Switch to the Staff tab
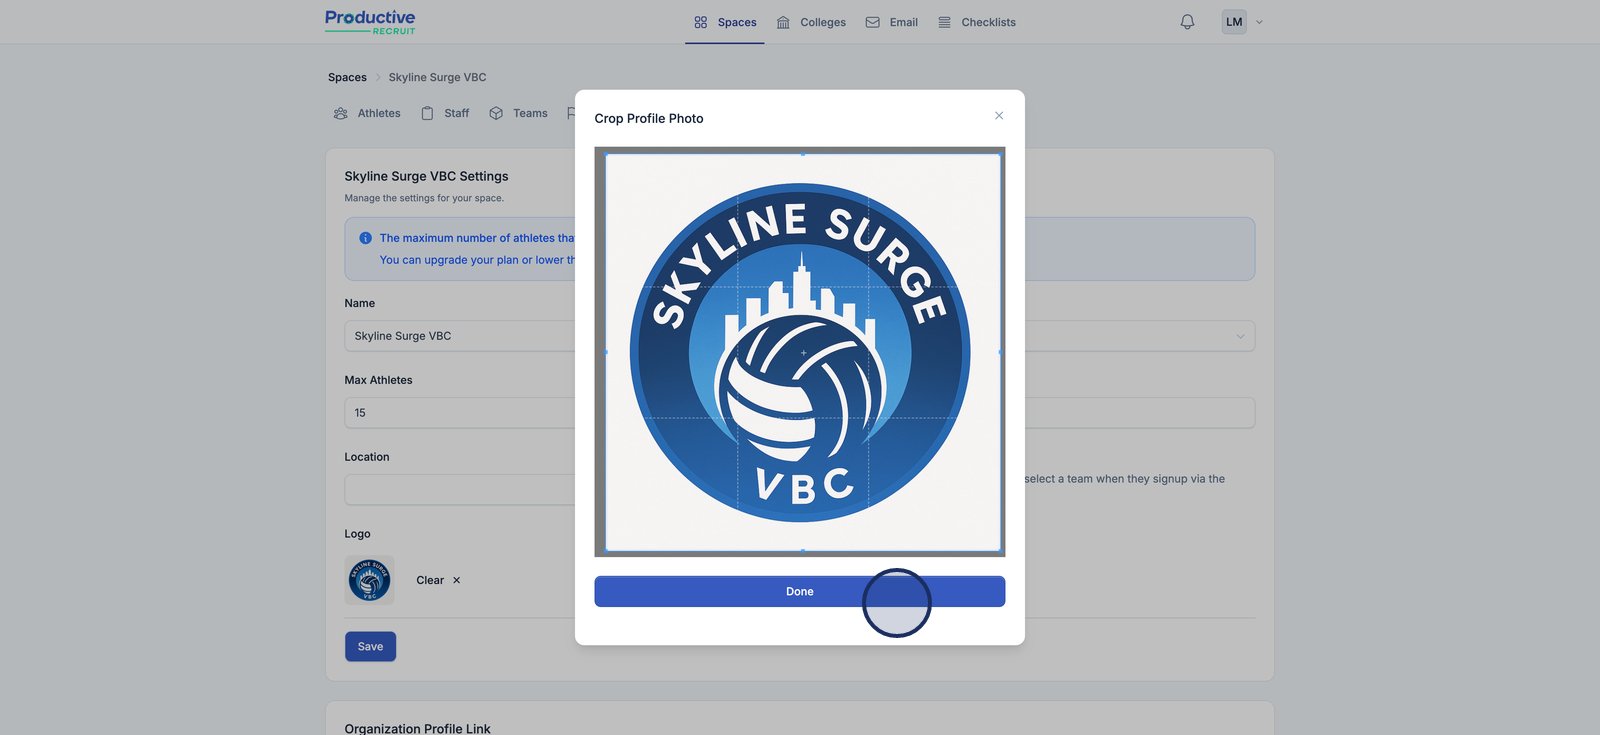The height and width of the screenshot is (735, 1600). [x=445, y=113]
